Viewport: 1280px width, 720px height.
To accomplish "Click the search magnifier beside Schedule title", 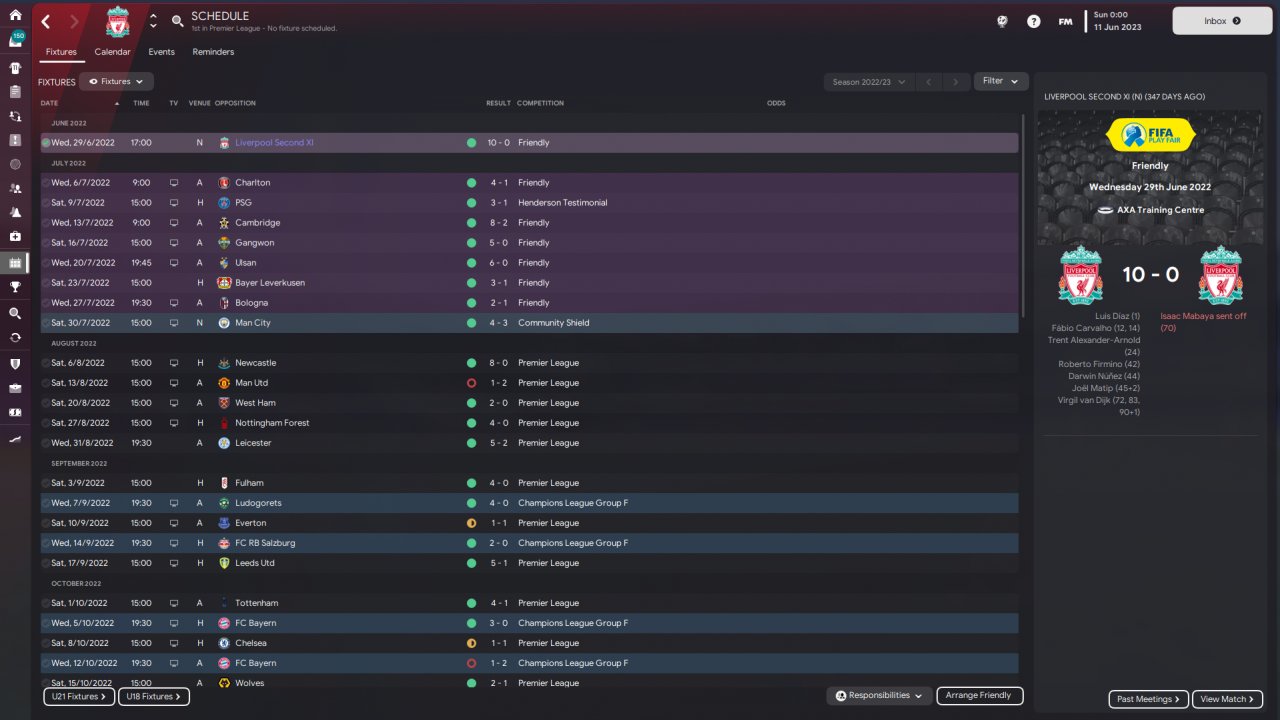I will click(177, 20).
